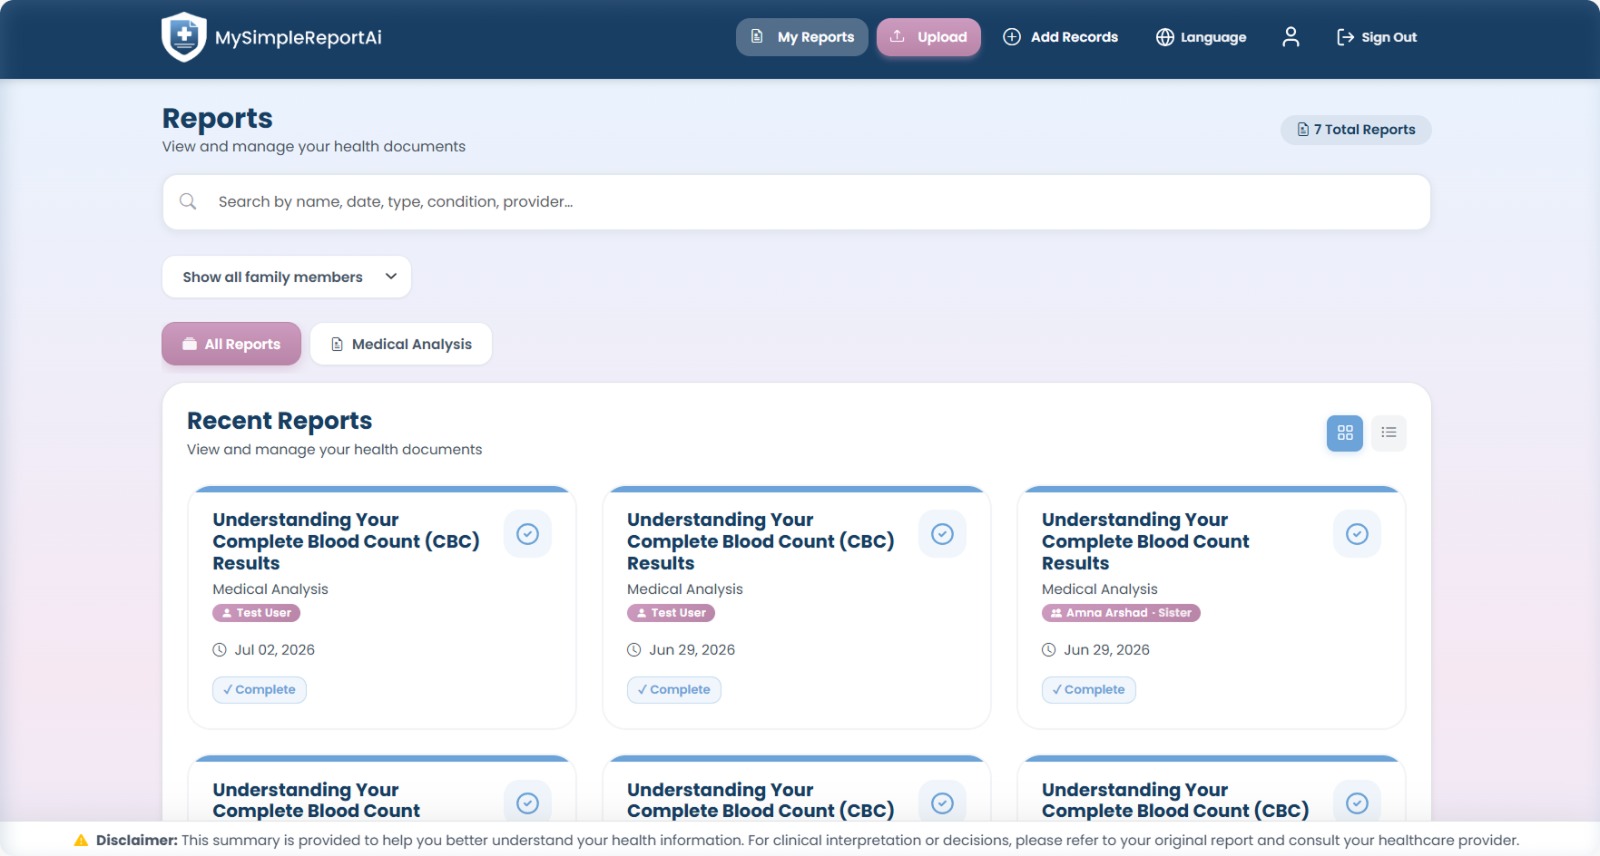
Task: Click the Jul 02, 2026 date
Action: [x=275, y=650]
